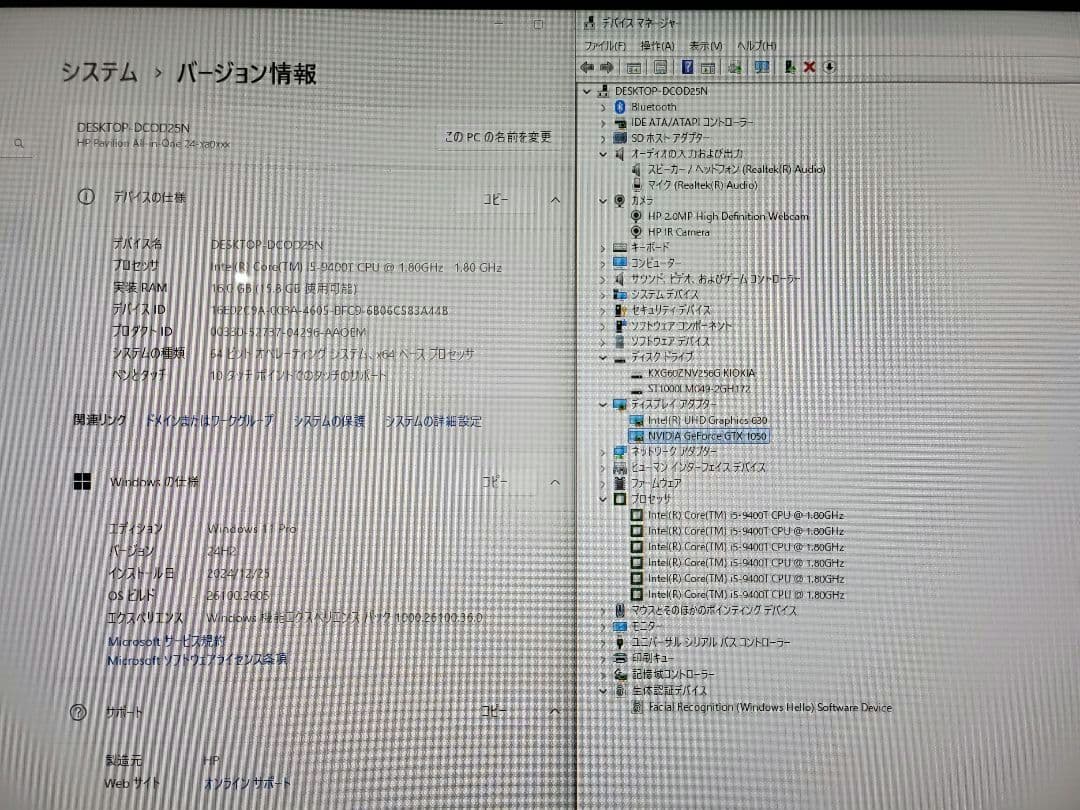1080x810 pixels.
Task: Collapse the デバイスの仕様 section chevron
Action: click(x=555, y=200)
